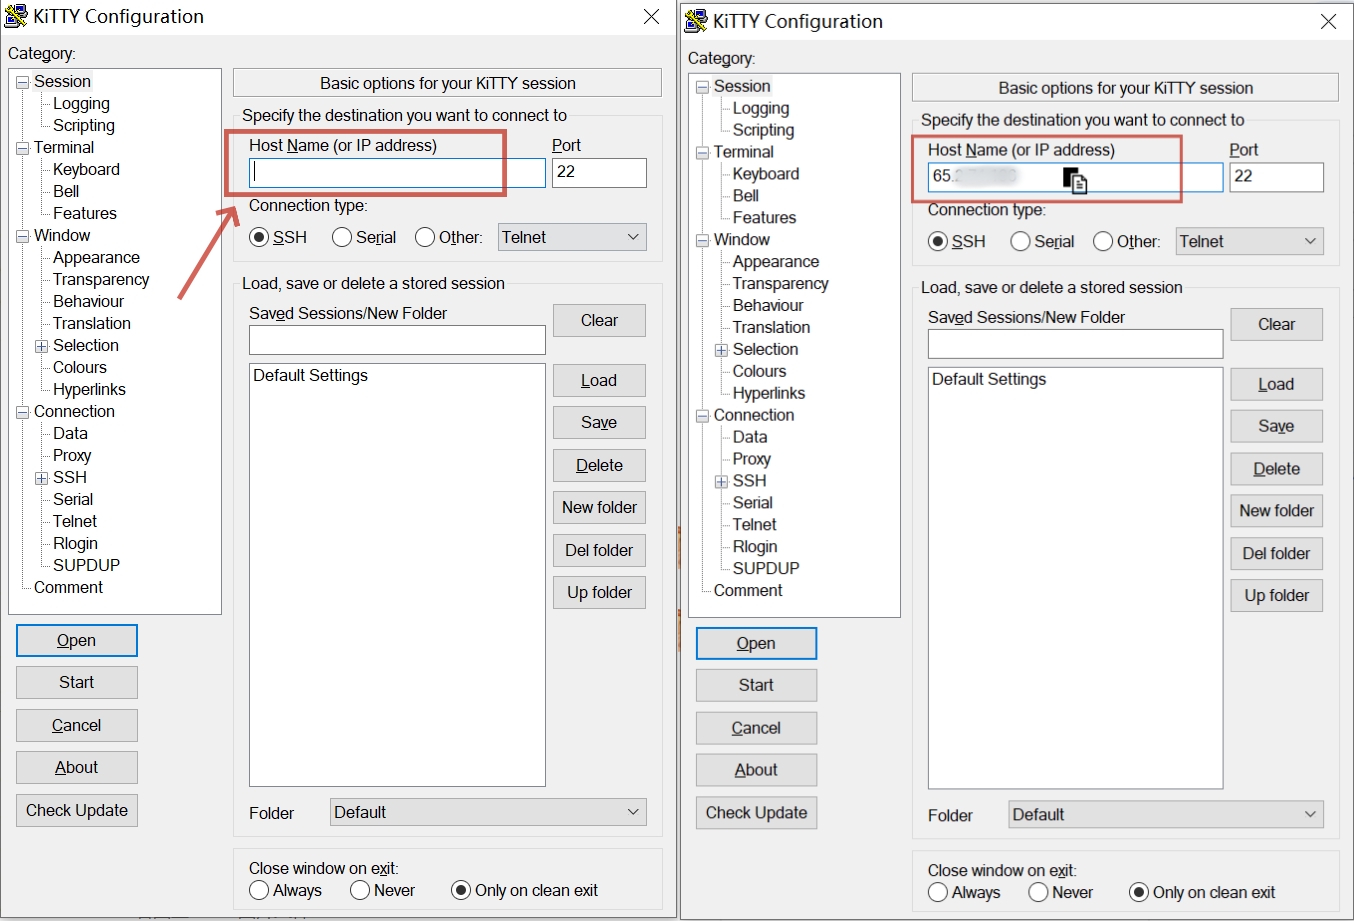Set close on exit to Always, right window

[938, 892]
